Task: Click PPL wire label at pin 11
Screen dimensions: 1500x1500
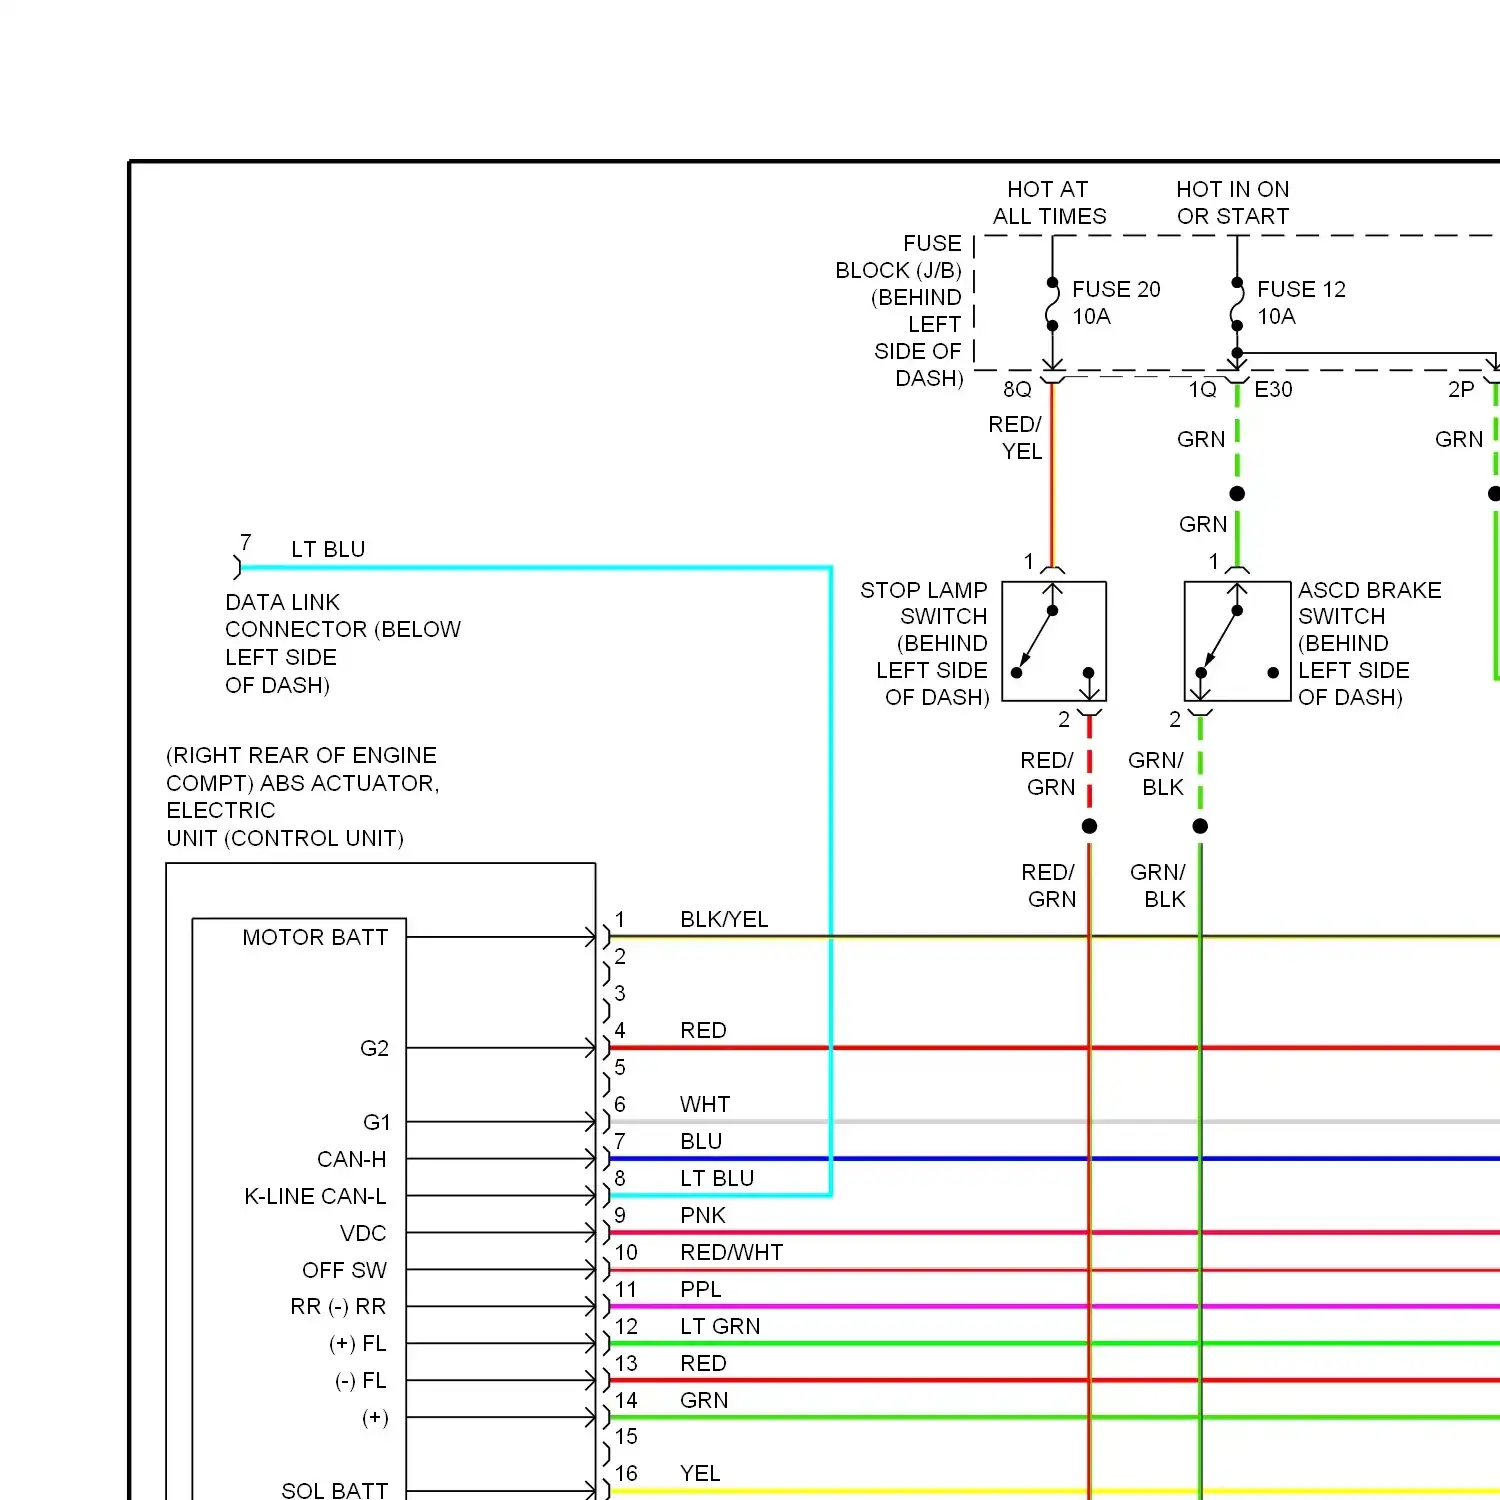Action: coord(700,1290)
